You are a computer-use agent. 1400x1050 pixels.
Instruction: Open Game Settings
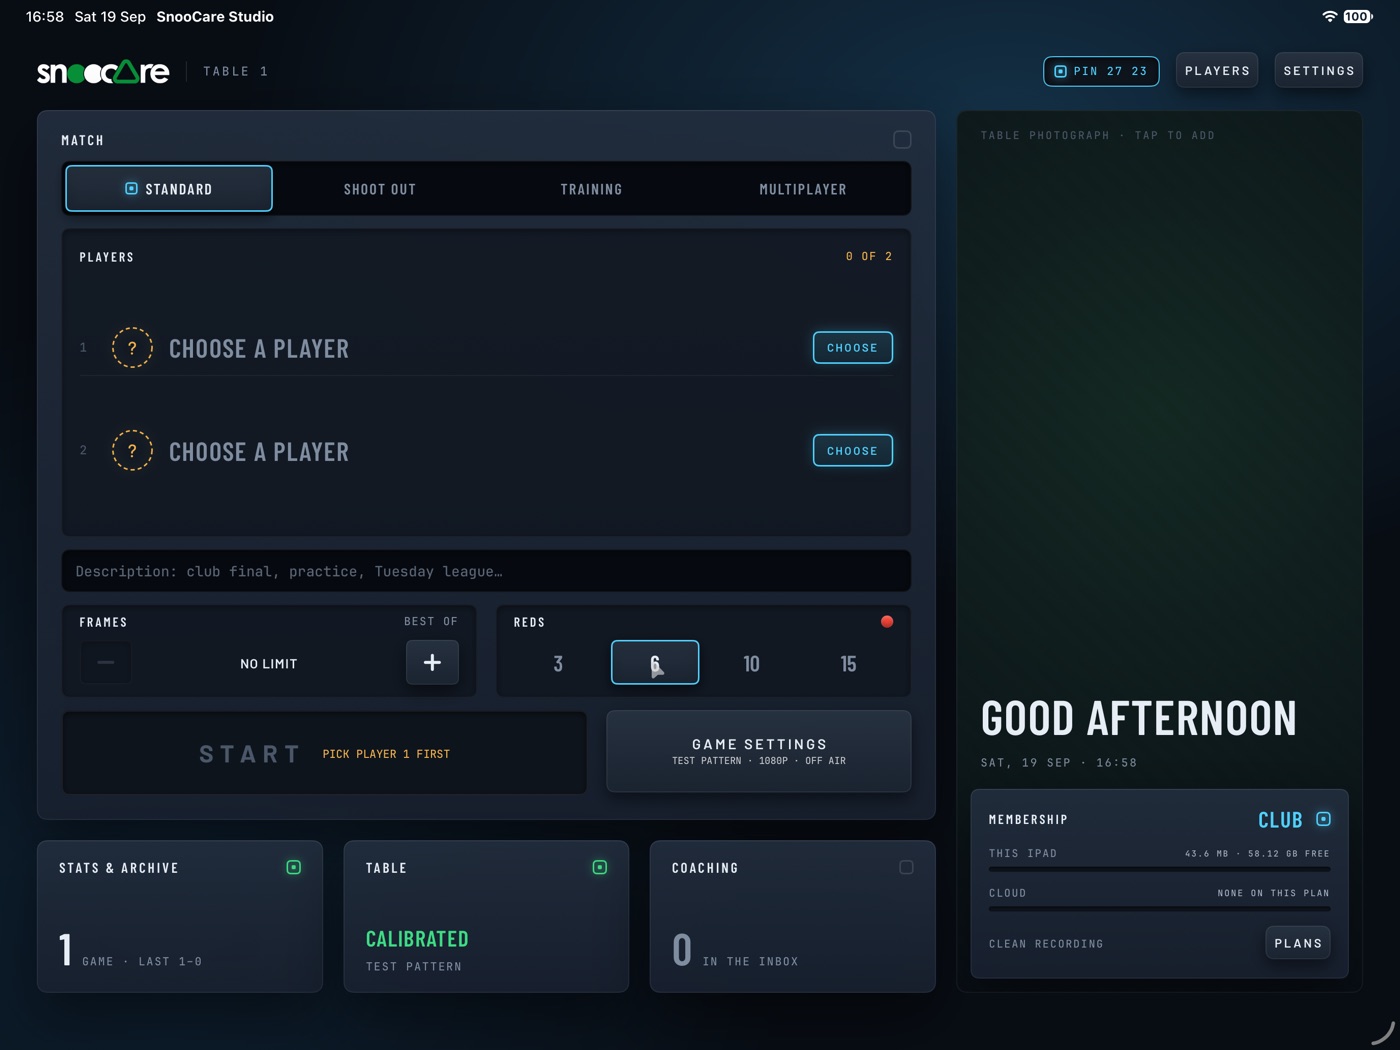(x=759, y=752)
